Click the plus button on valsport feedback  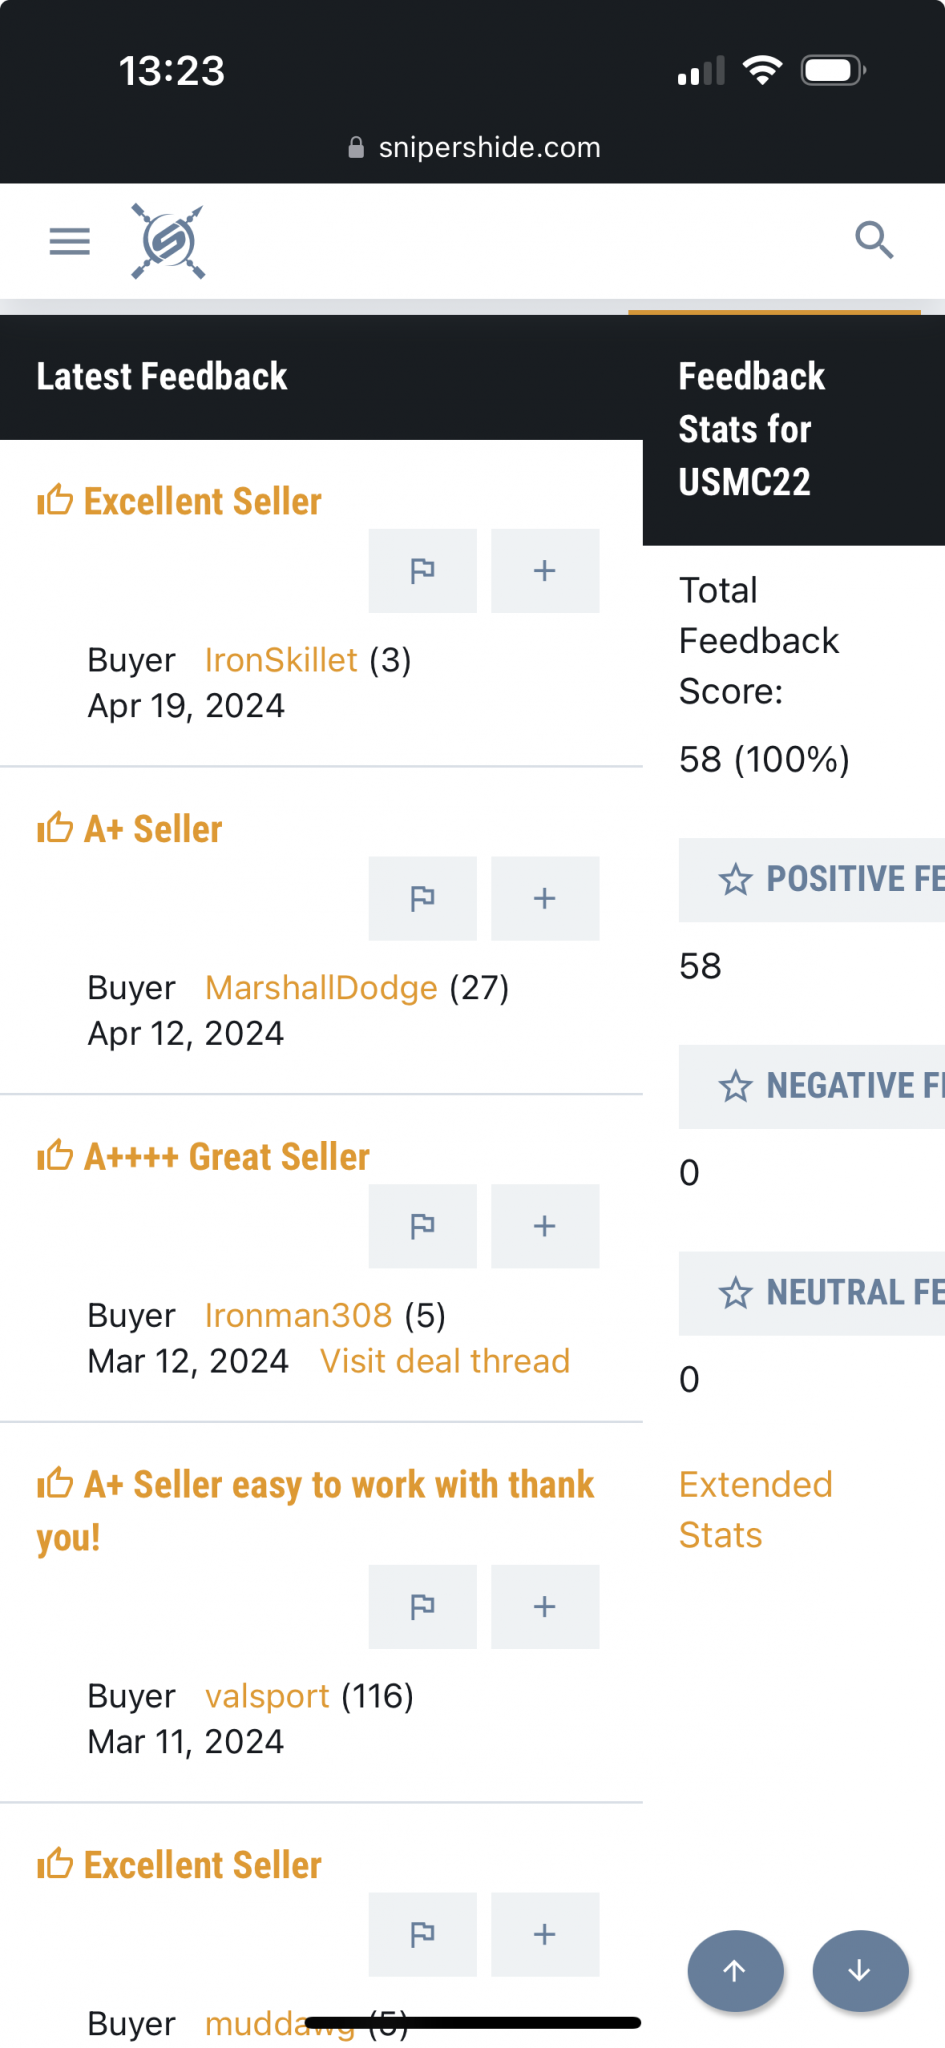(x=545, y=1607)
